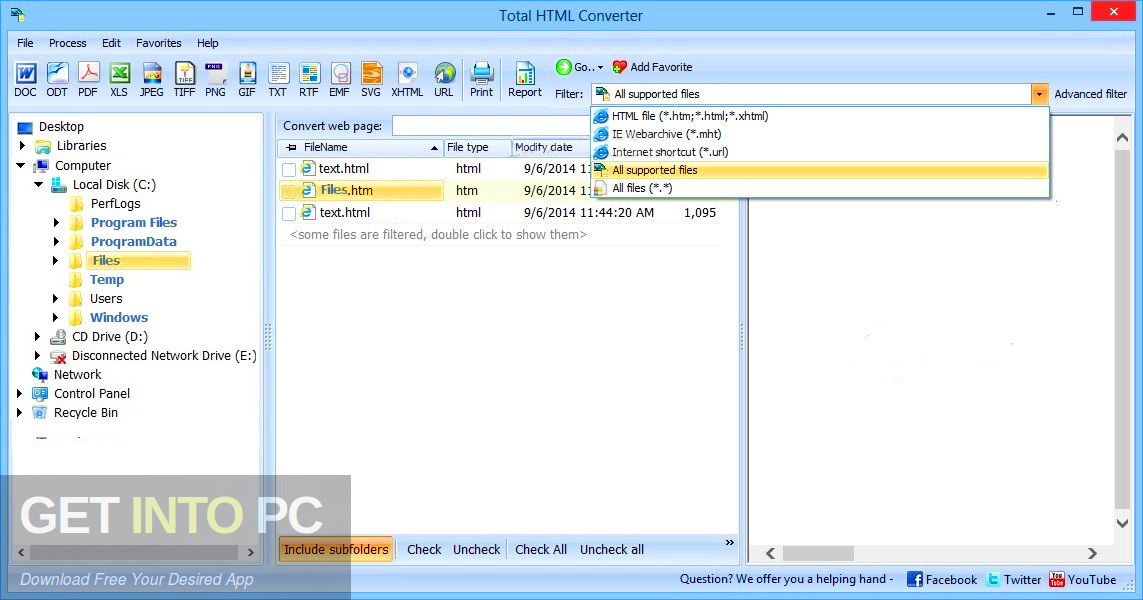Open the URL conversion tool

[x=444, y=79]
